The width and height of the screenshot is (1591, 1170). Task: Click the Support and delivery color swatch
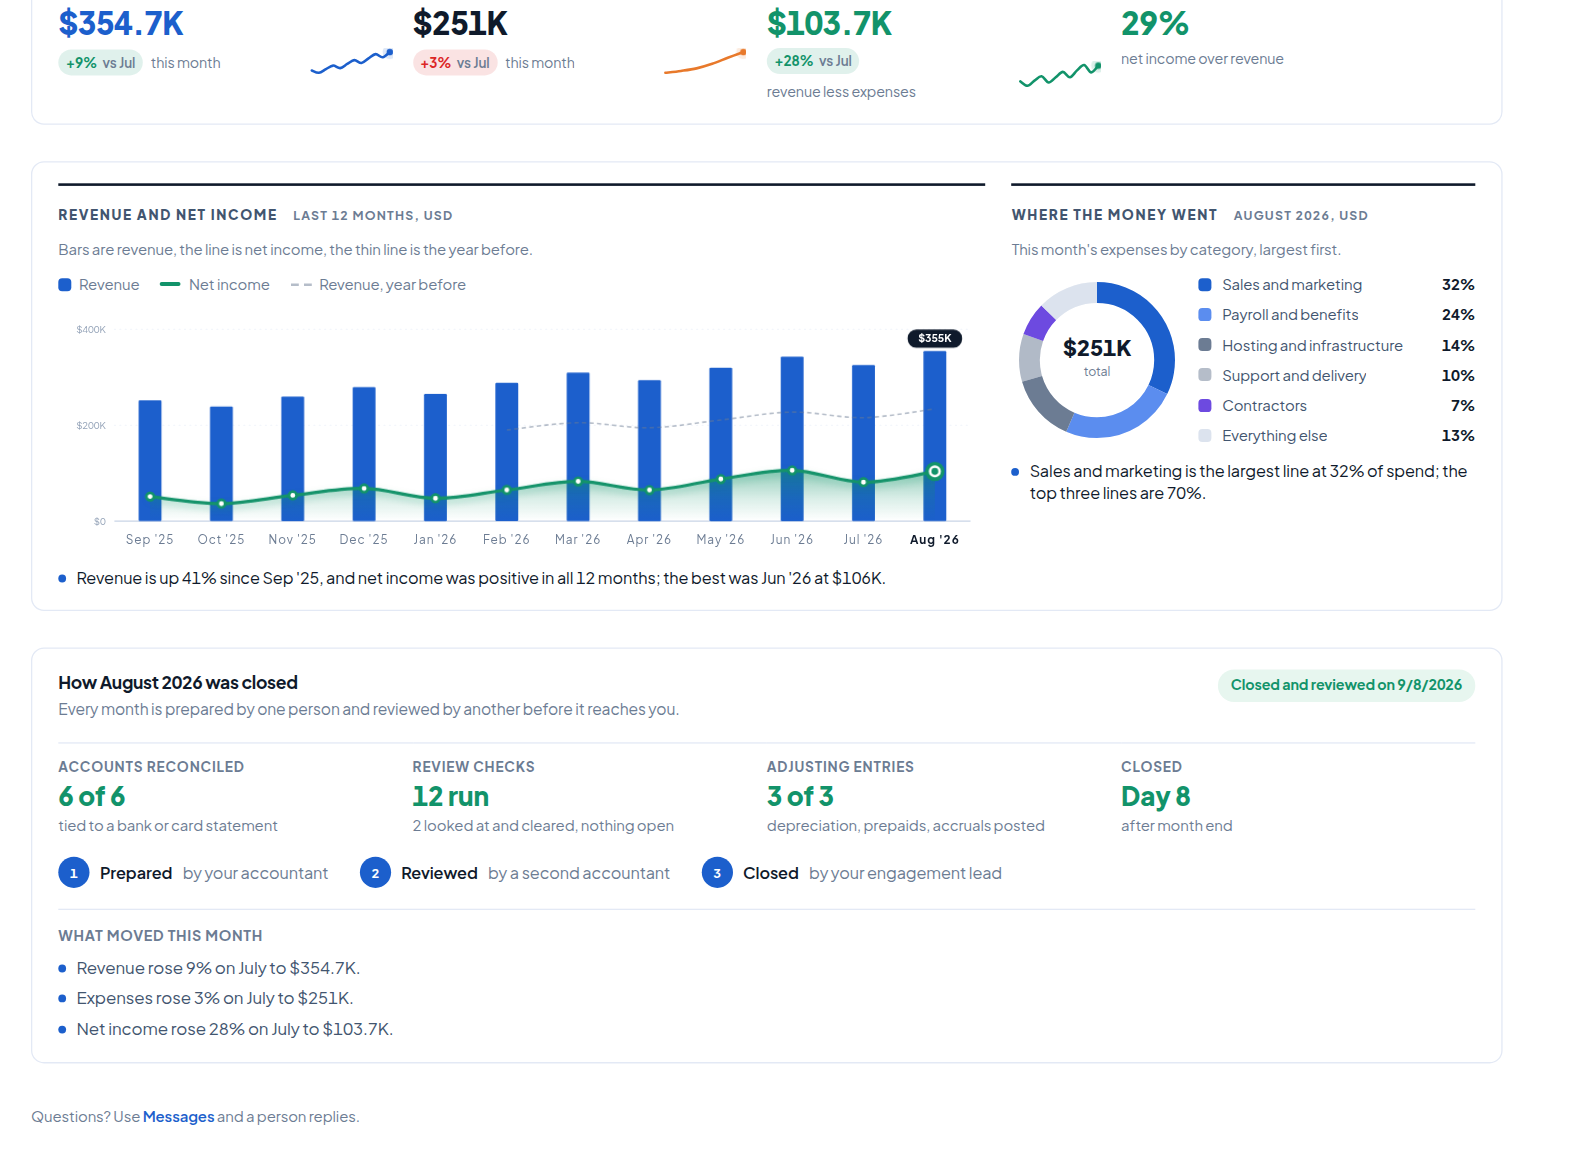(1205, 375)
